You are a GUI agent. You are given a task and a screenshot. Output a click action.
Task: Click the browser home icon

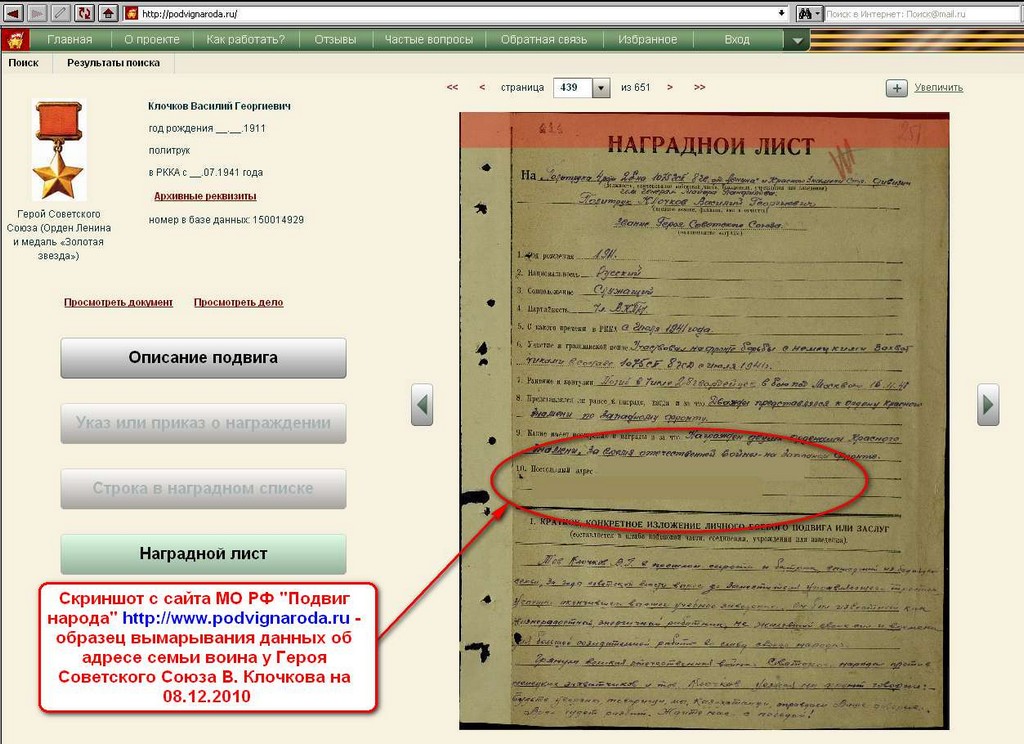coord(108,13)
